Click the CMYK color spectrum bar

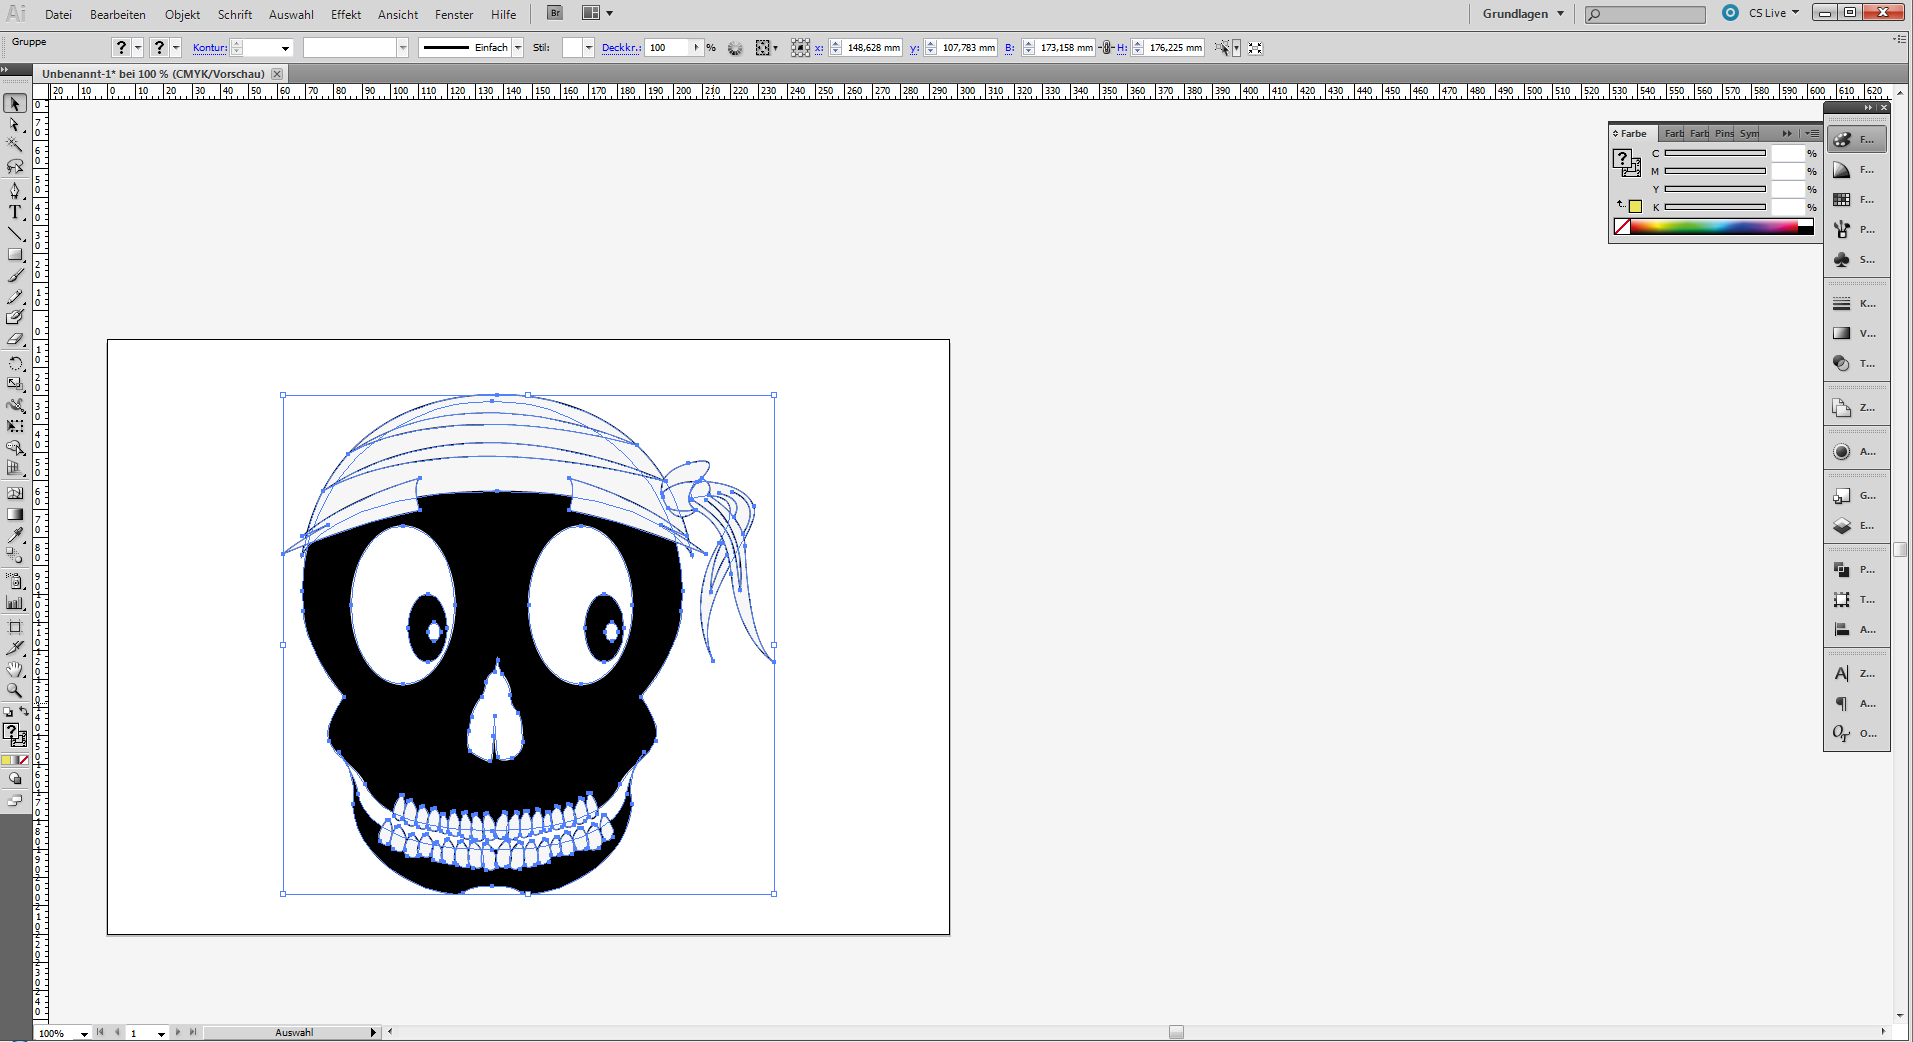coord(1713,227)
